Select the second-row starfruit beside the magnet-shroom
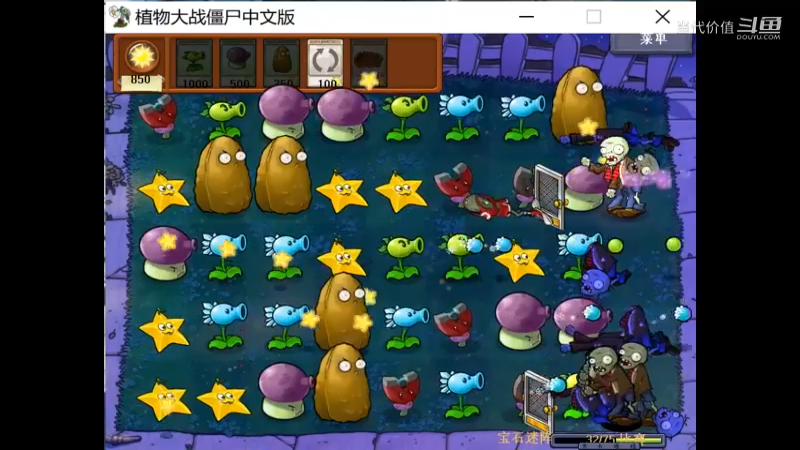 402,192
